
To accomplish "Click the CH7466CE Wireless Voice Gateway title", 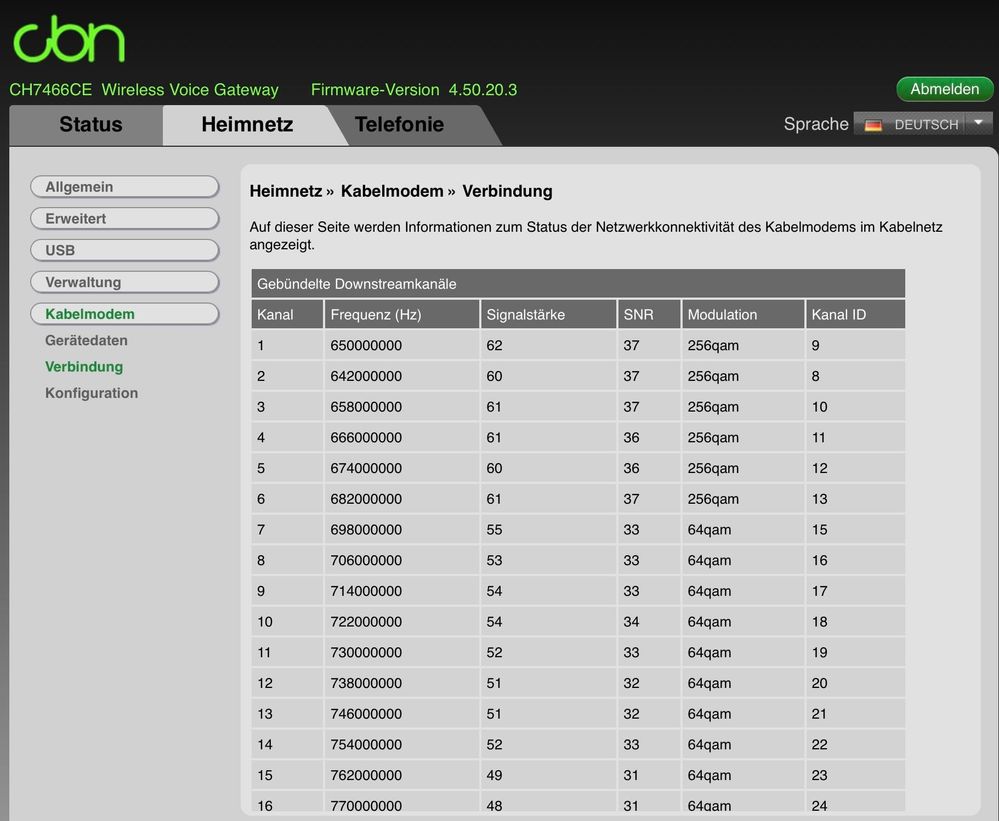I will tap(144, 90).
